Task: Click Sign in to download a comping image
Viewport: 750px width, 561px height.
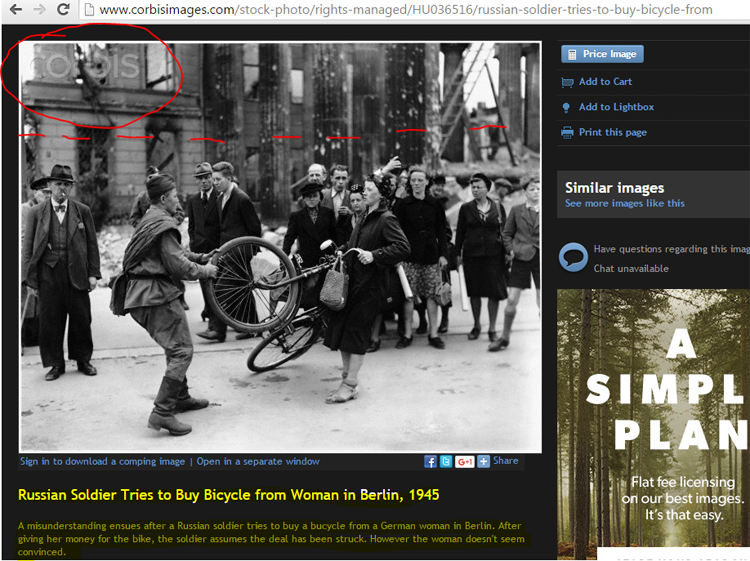Action: pyautogui.click(x=102, y=461)
